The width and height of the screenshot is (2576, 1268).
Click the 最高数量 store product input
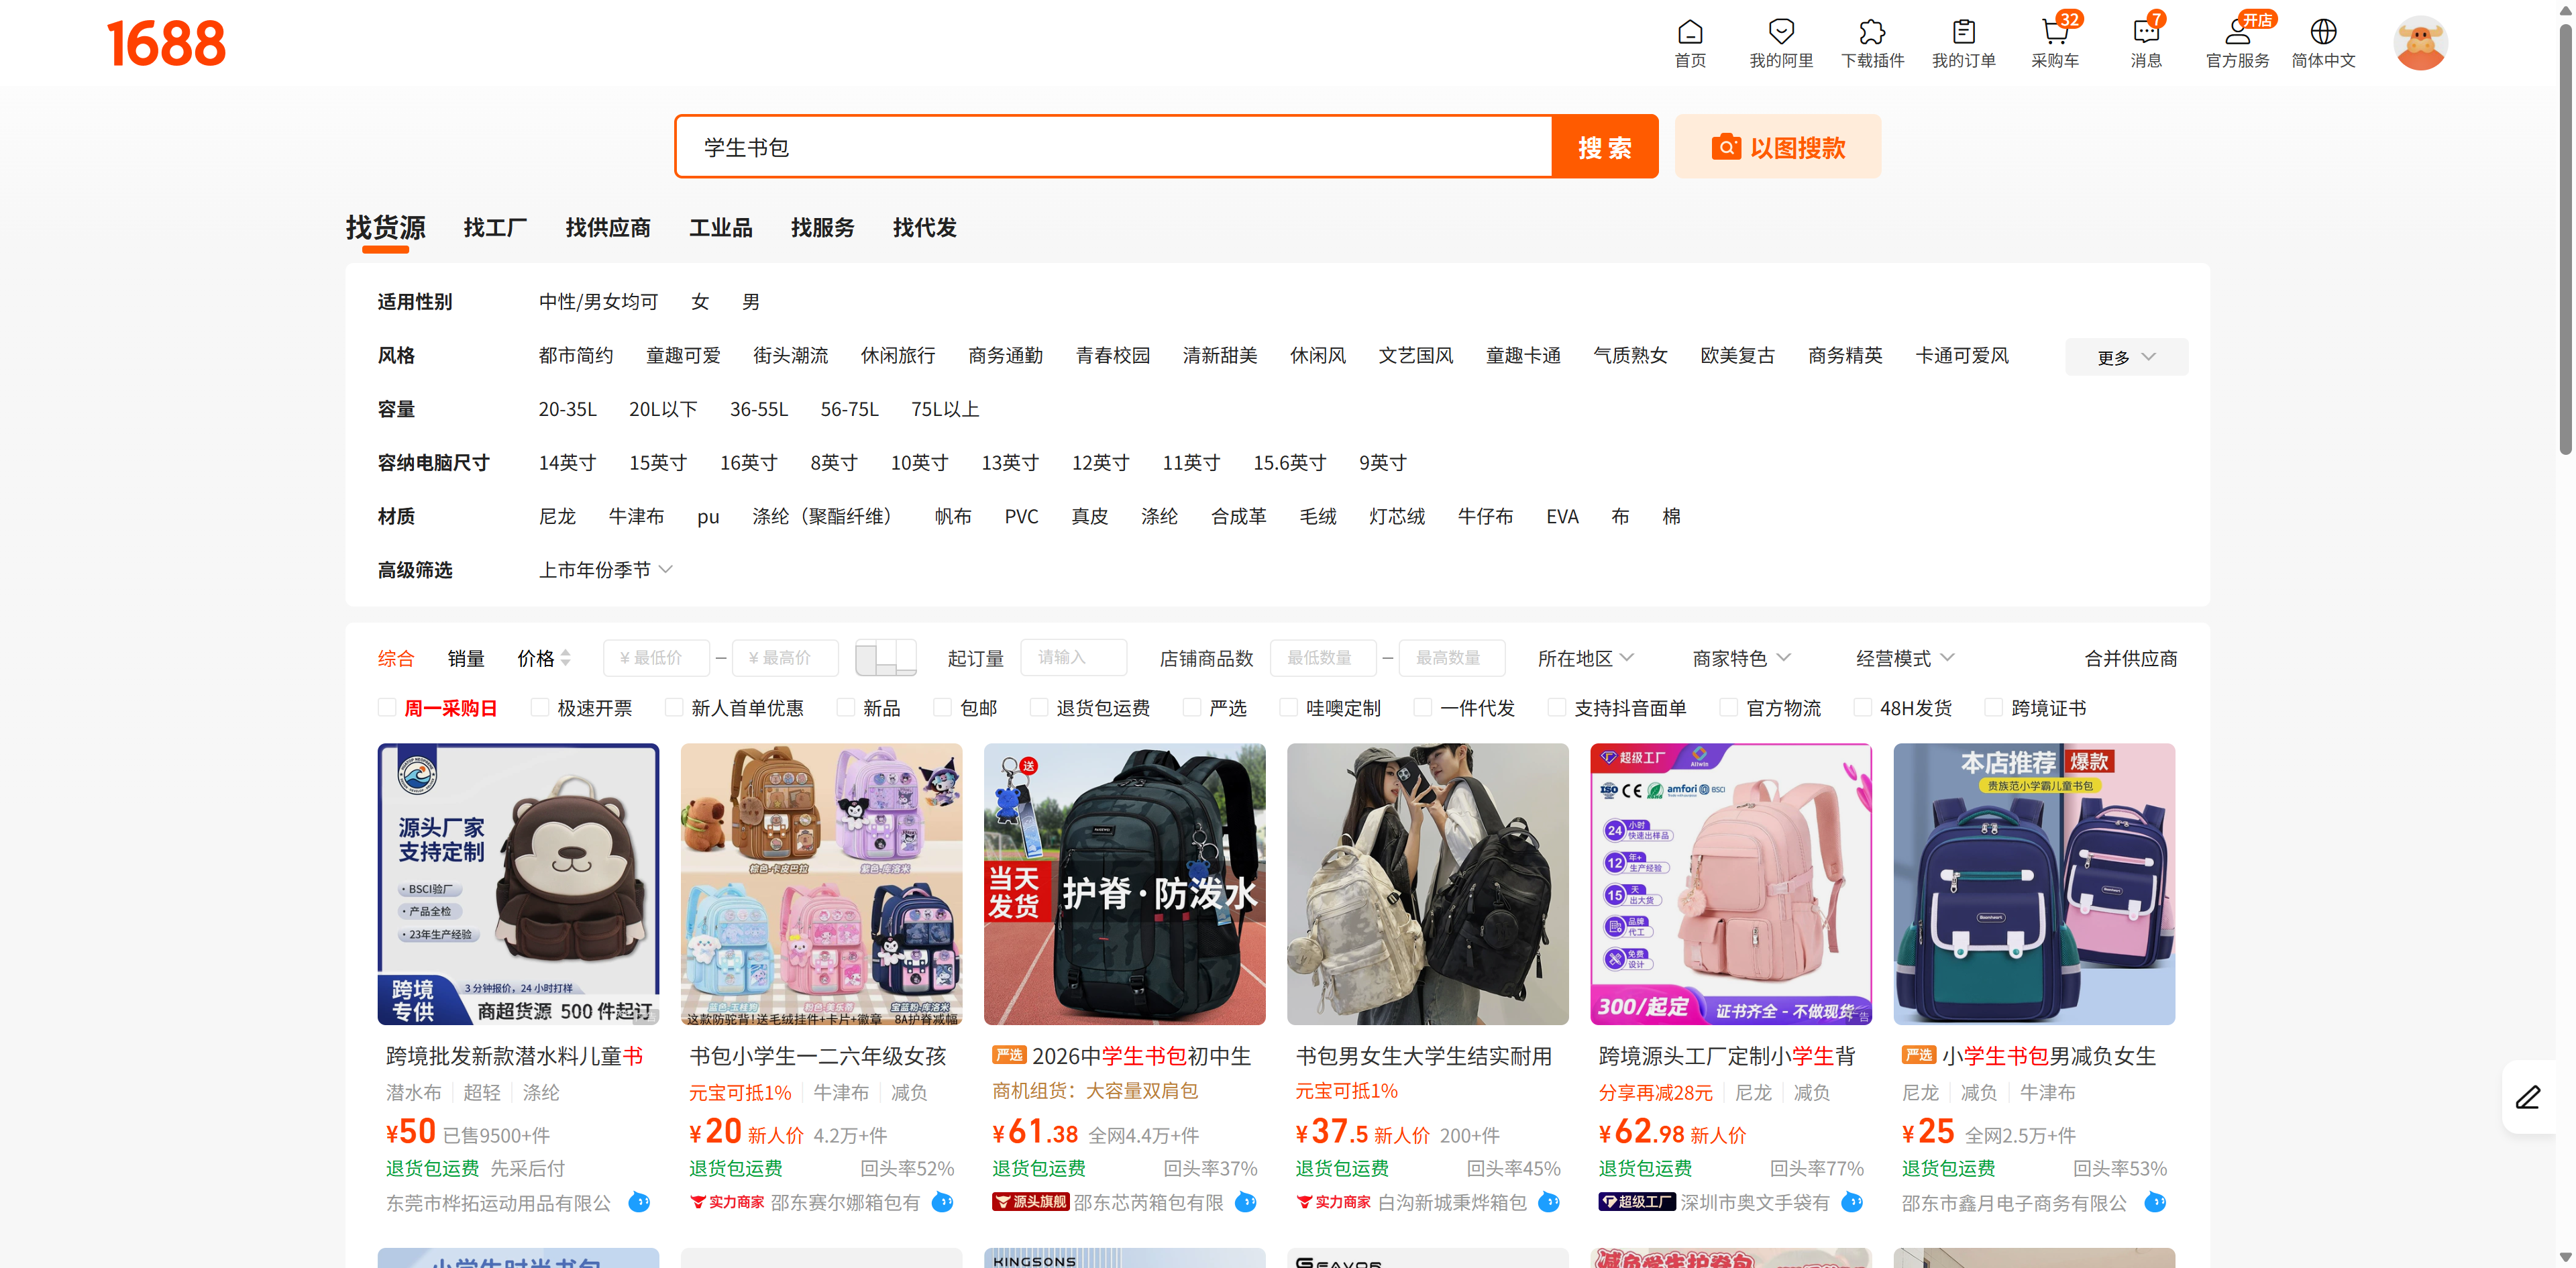click(x=1452, y=658)
